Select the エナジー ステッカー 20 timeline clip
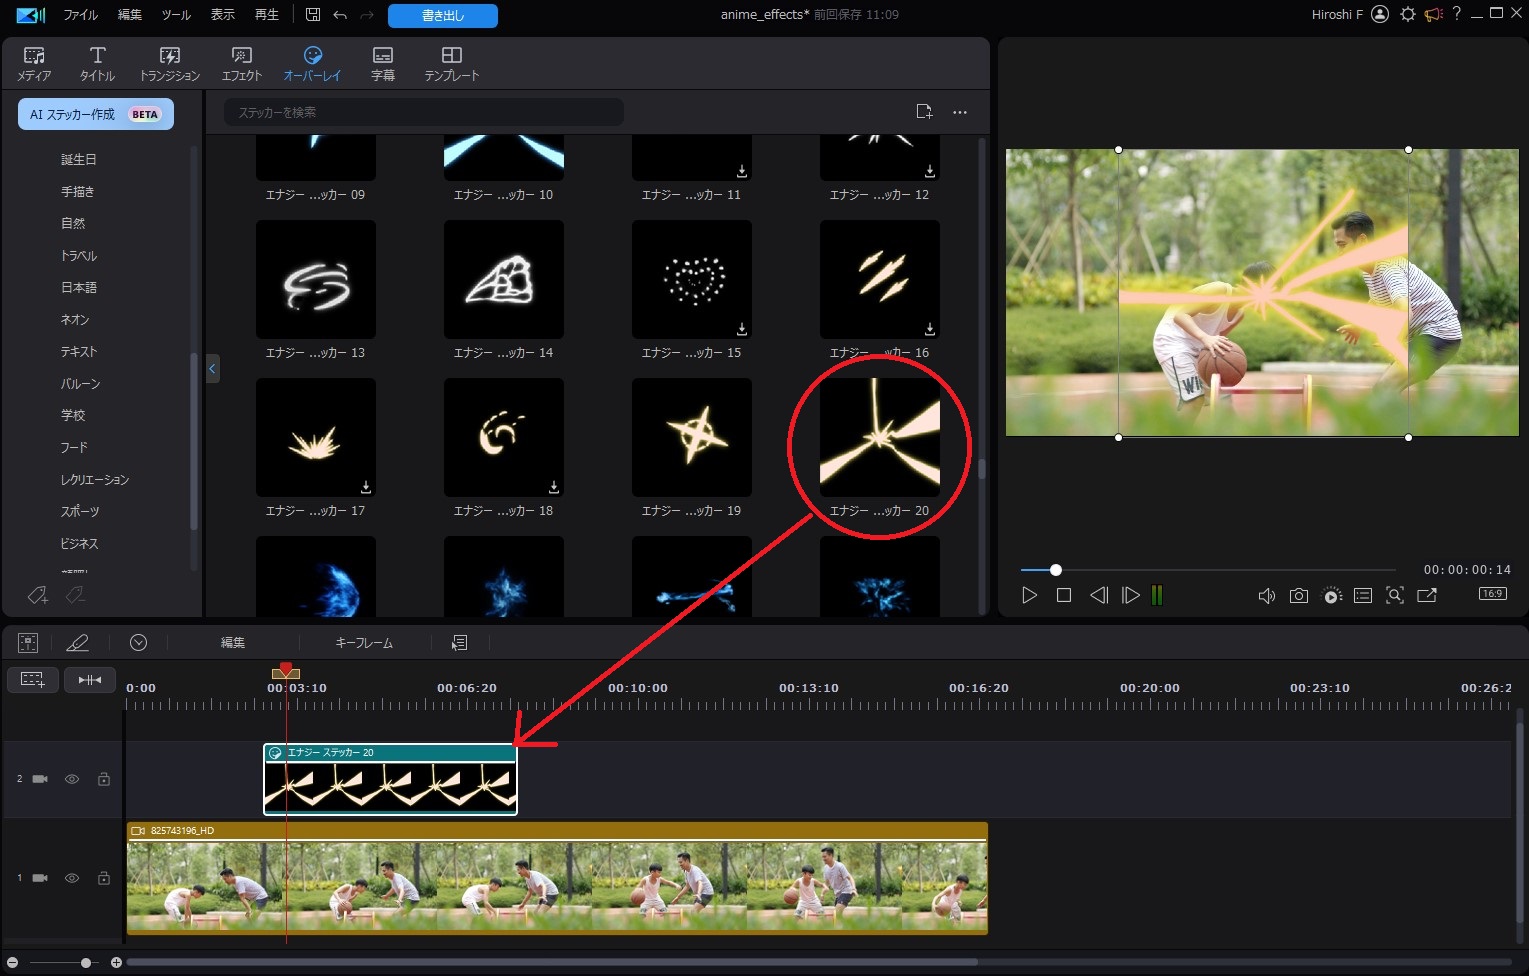Viewport: 1529px width, 976px height. coord(390,779)
